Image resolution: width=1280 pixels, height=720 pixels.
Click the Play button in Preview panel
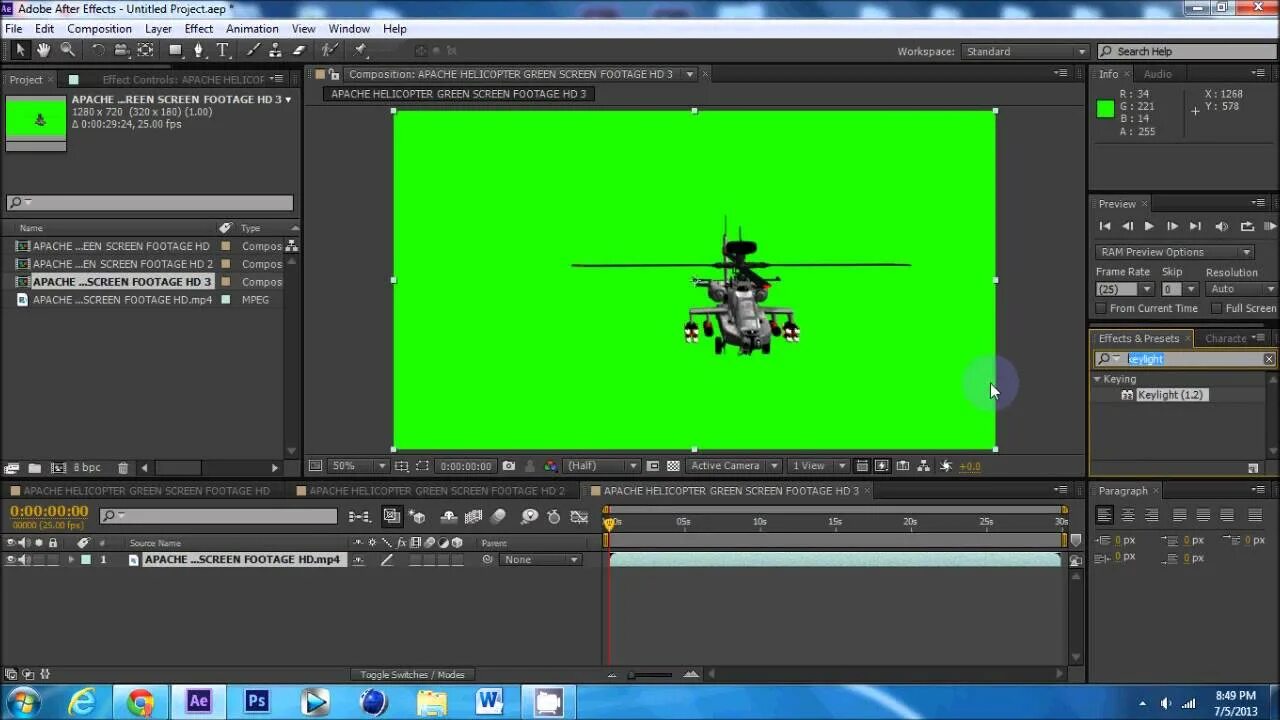click(x=1149, y=227)
